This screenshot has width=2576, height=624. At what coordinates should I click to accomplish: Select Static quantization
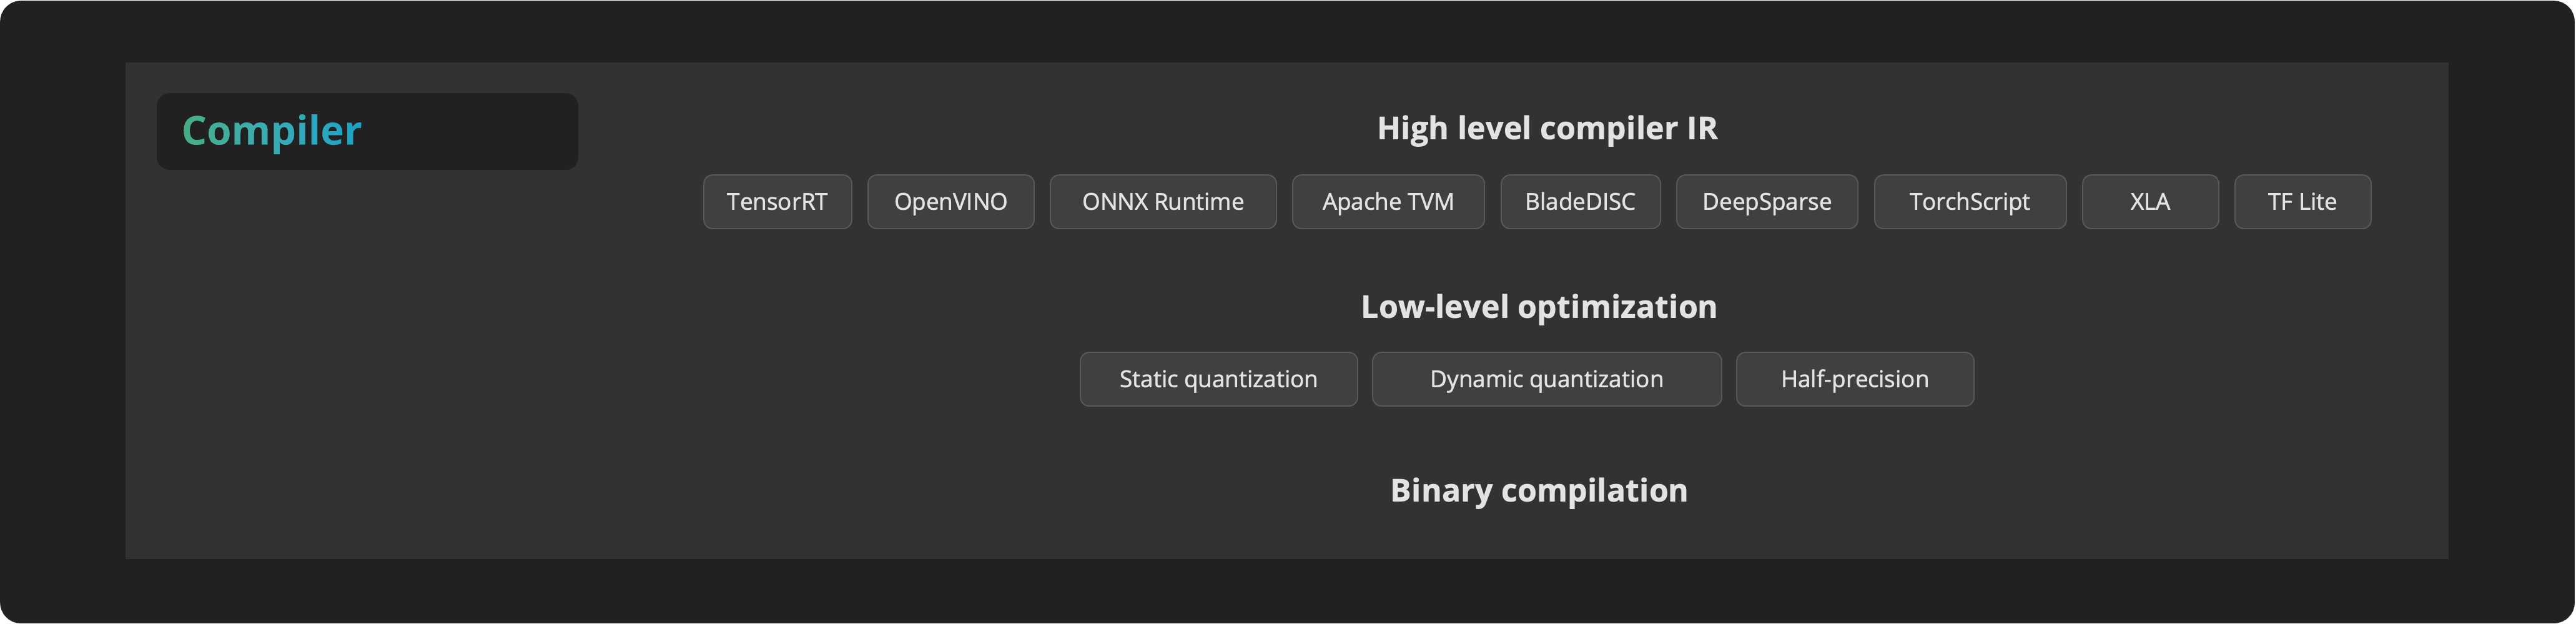(x=1217, y=379)
